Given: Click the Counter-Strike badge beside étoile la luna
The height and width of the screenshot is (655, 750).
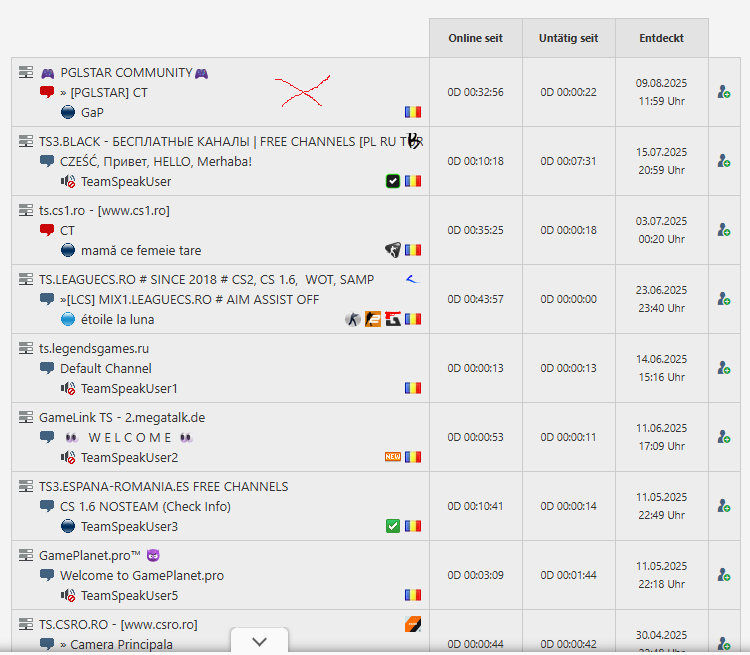Looking at the screenshot, I should tap(352, 319).
